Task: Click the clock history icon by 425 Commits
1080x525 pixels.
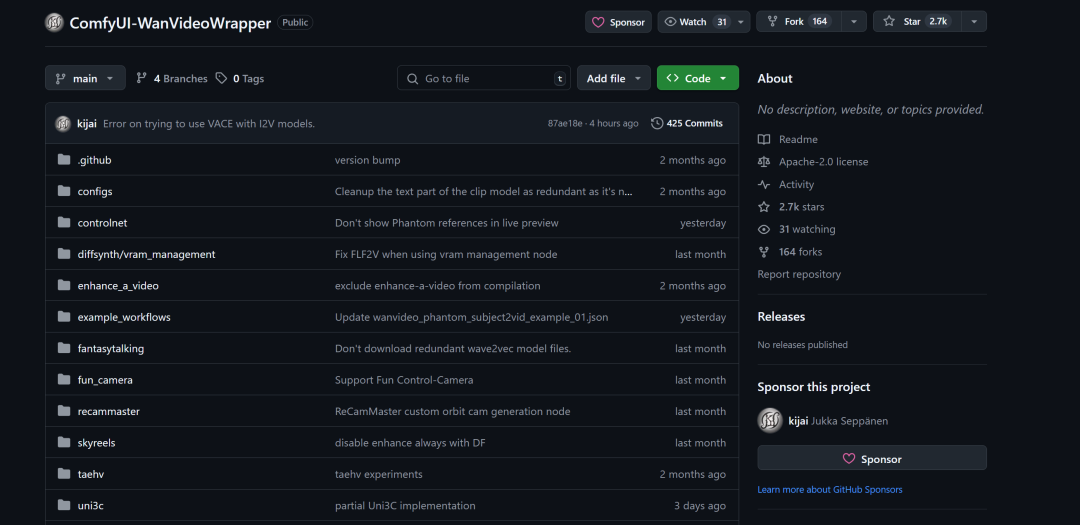Action: tap(656, 123)
